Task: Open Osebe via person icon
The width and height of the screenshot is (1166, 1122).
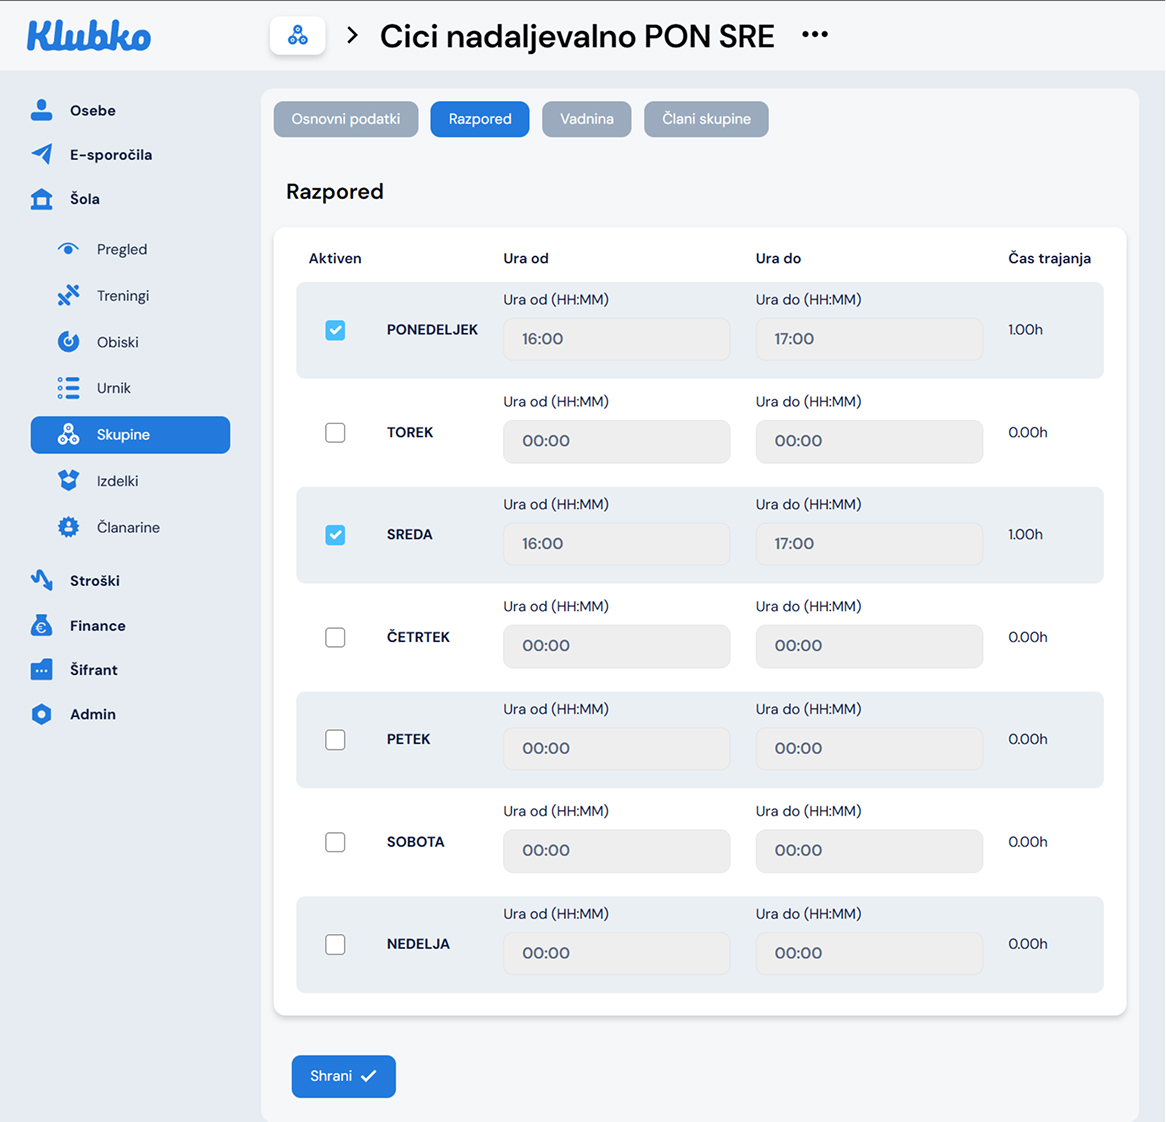Action: click(41, 110)
